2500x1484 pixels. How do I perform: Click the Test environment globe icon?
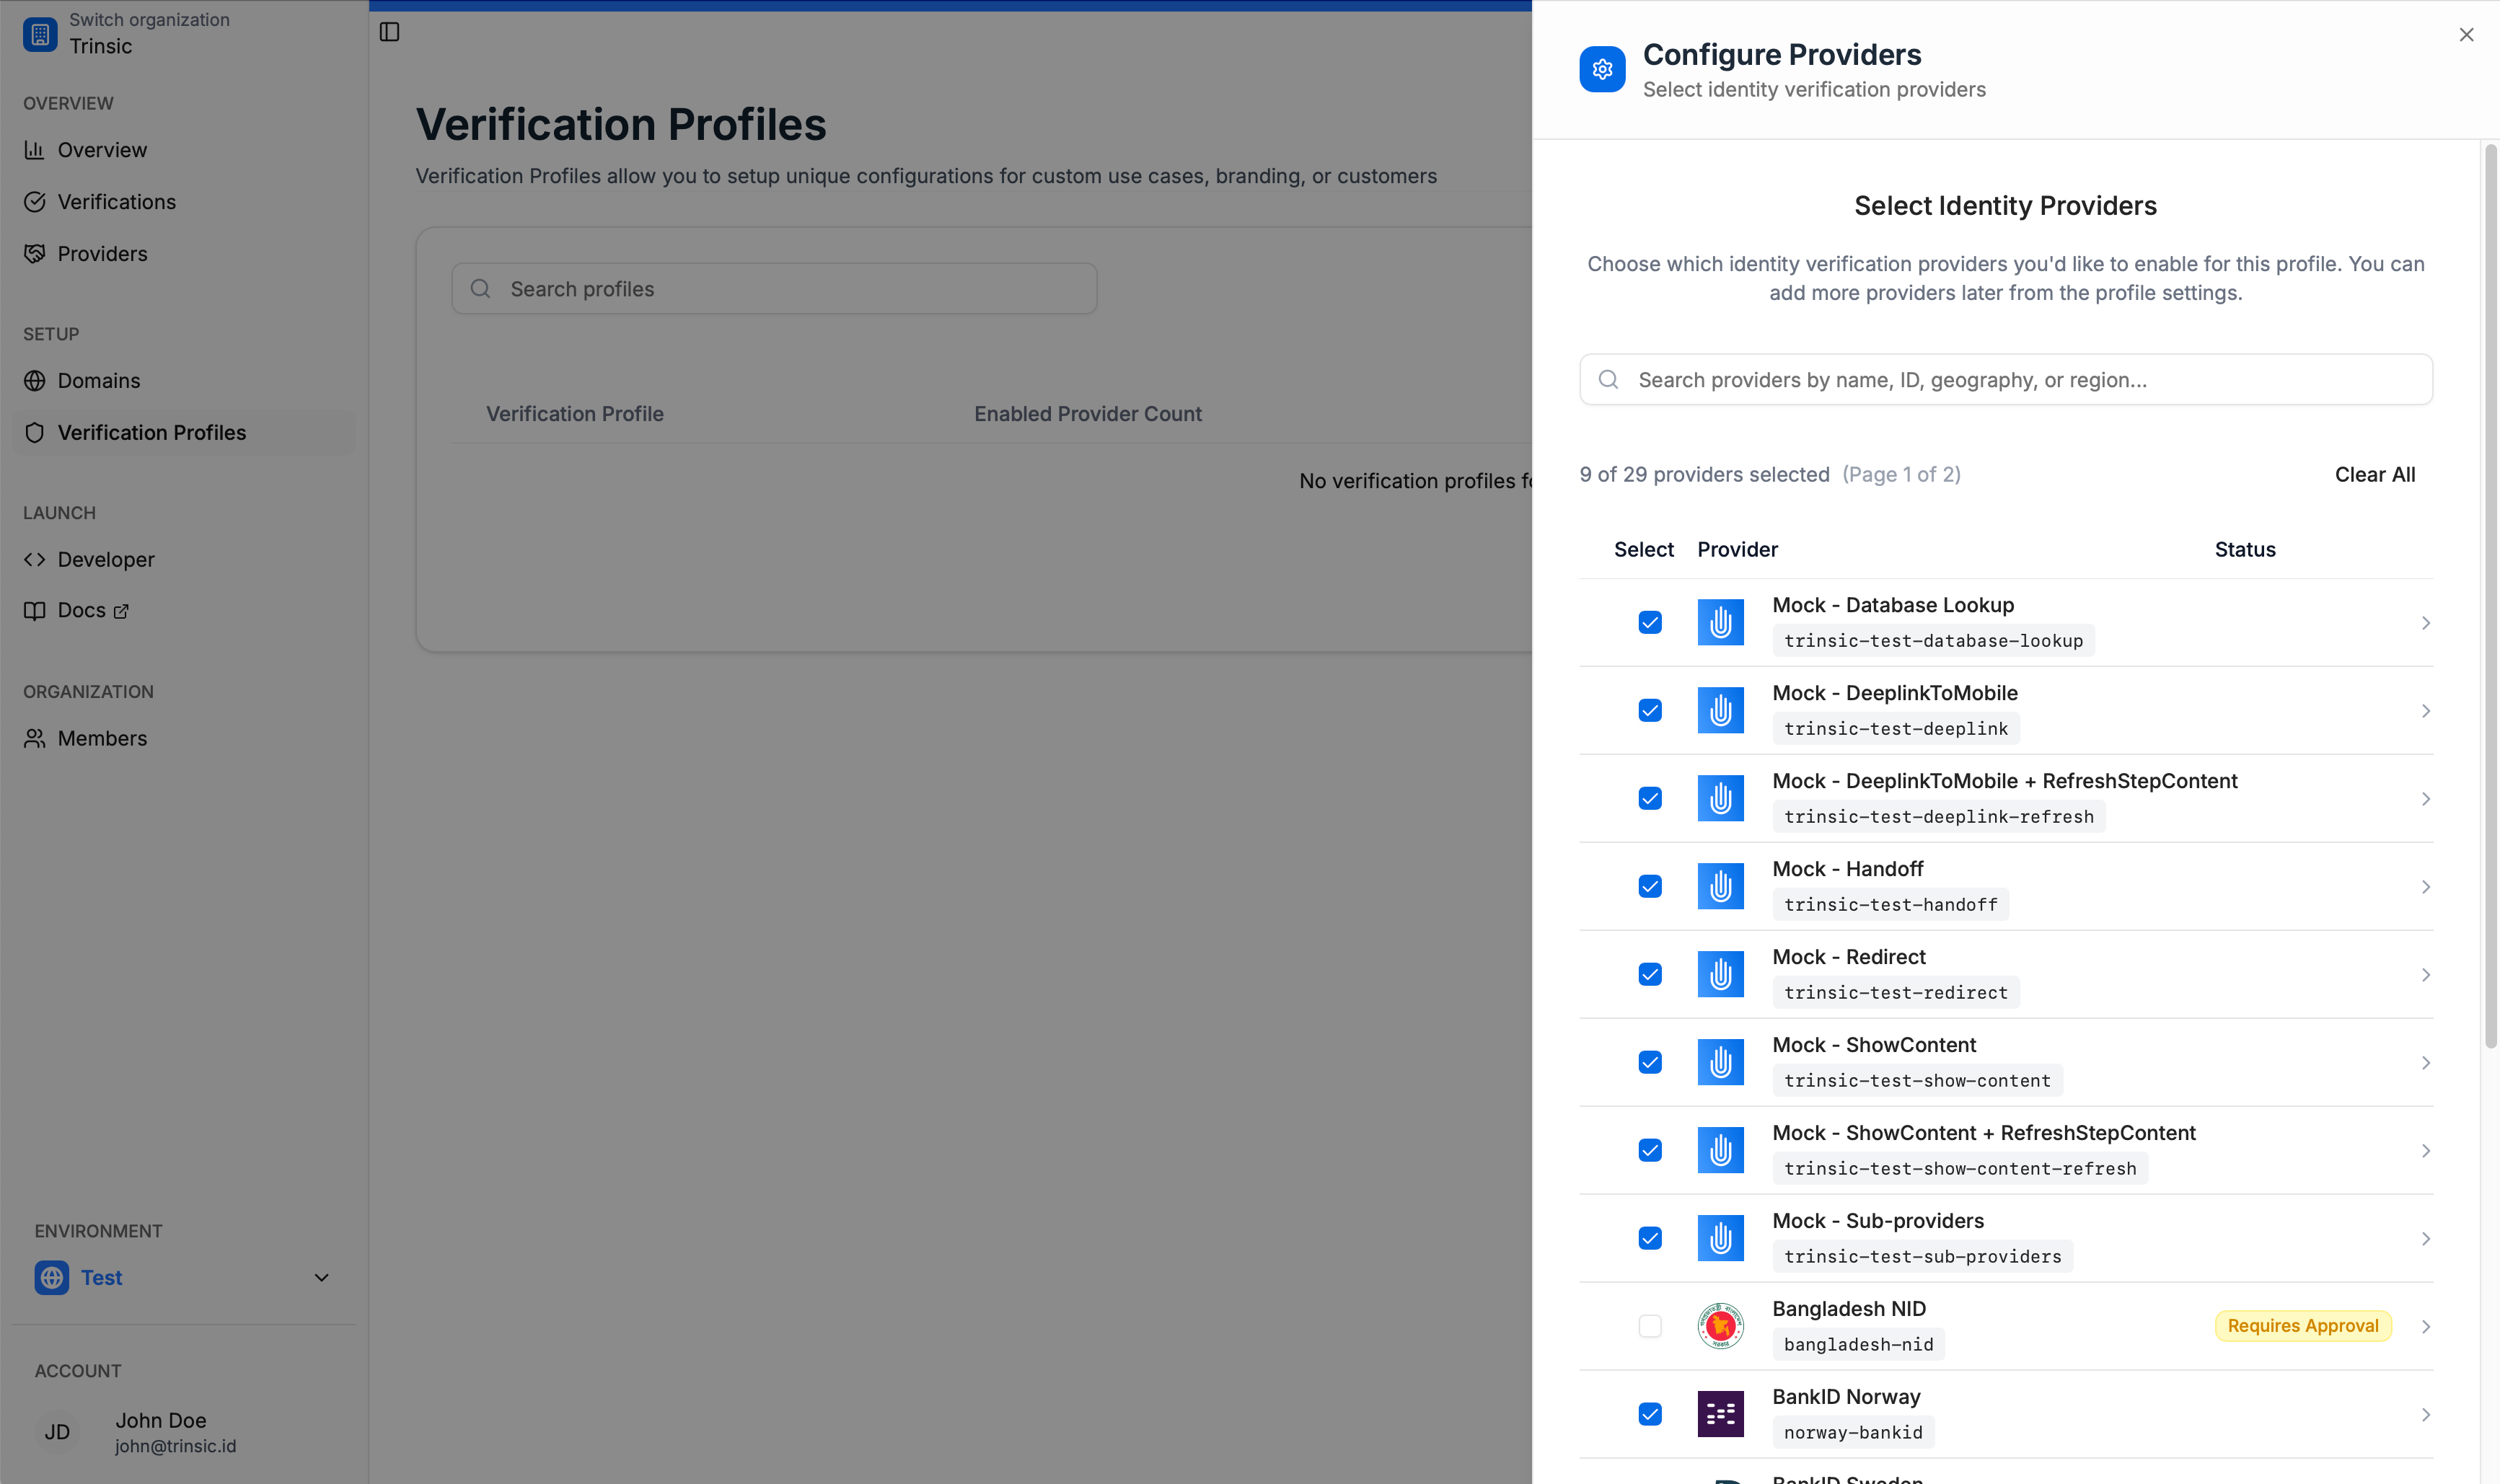coord(52,1277)
